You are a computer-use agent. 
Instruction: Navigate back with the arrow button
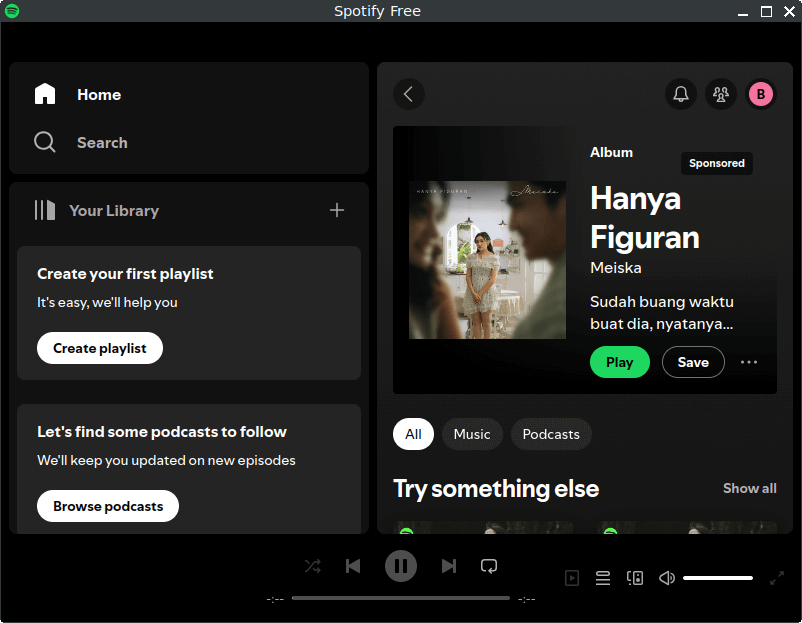tap(409, 94)
